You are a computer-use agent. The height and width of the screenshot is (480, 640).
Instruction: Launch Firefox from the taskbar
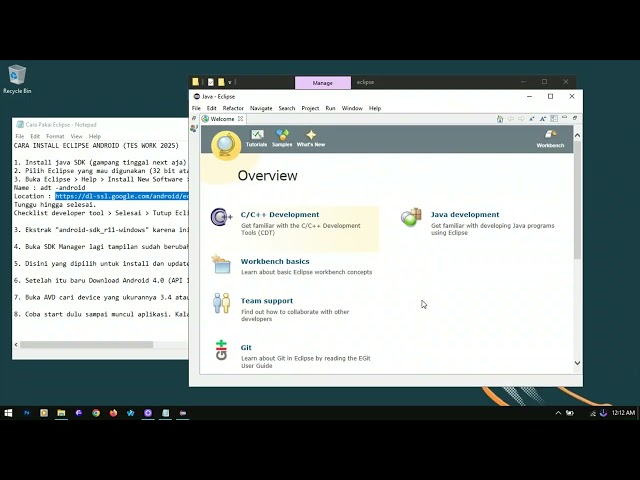[113, 413]
